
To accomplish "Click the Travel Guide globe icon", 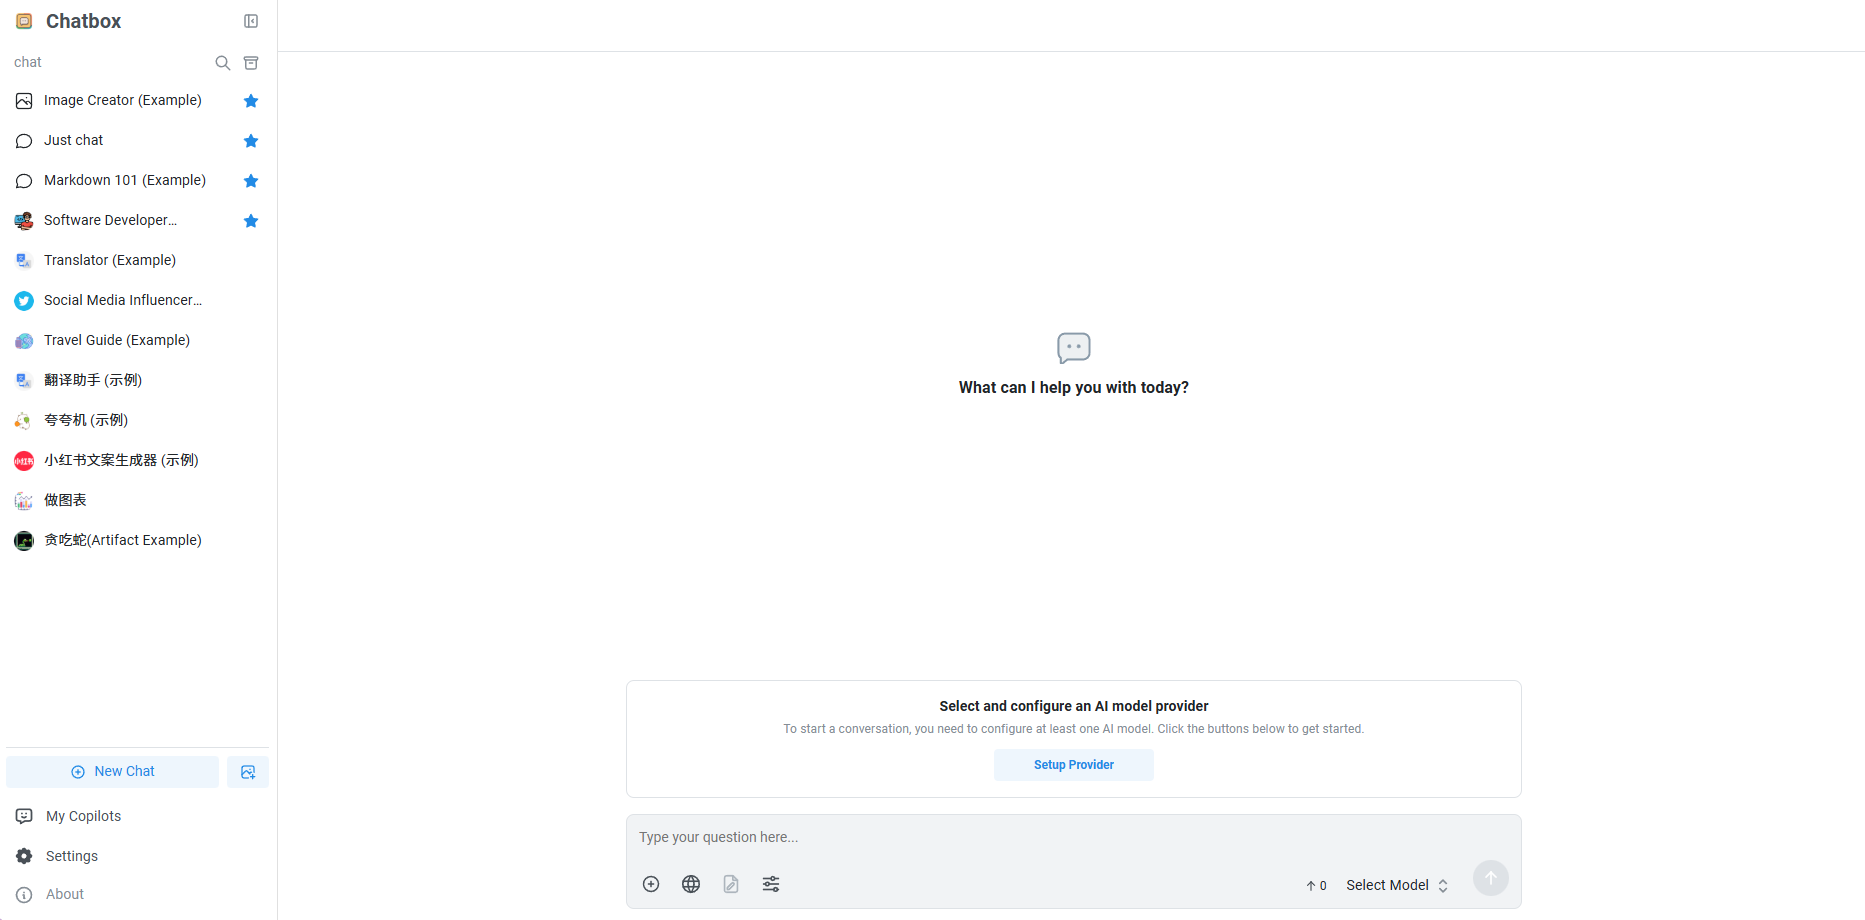I will 24,341.
